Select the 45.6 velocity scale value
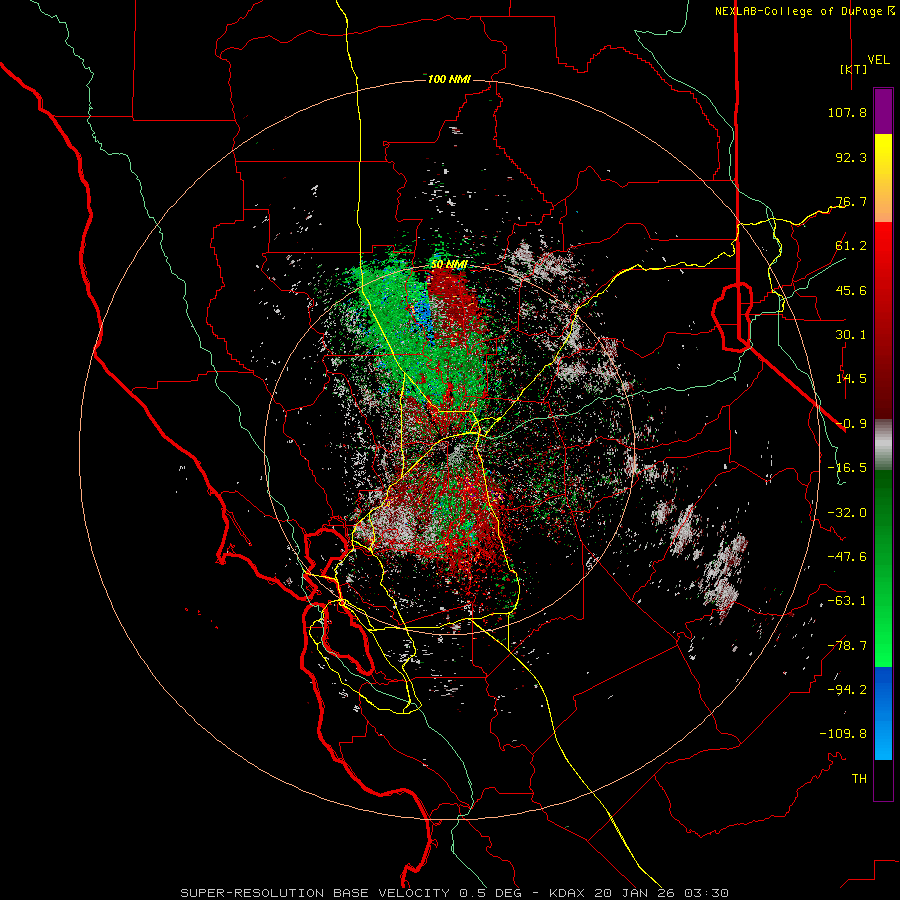The height and width of the screenshot is (900, 900). pos(851,290)
